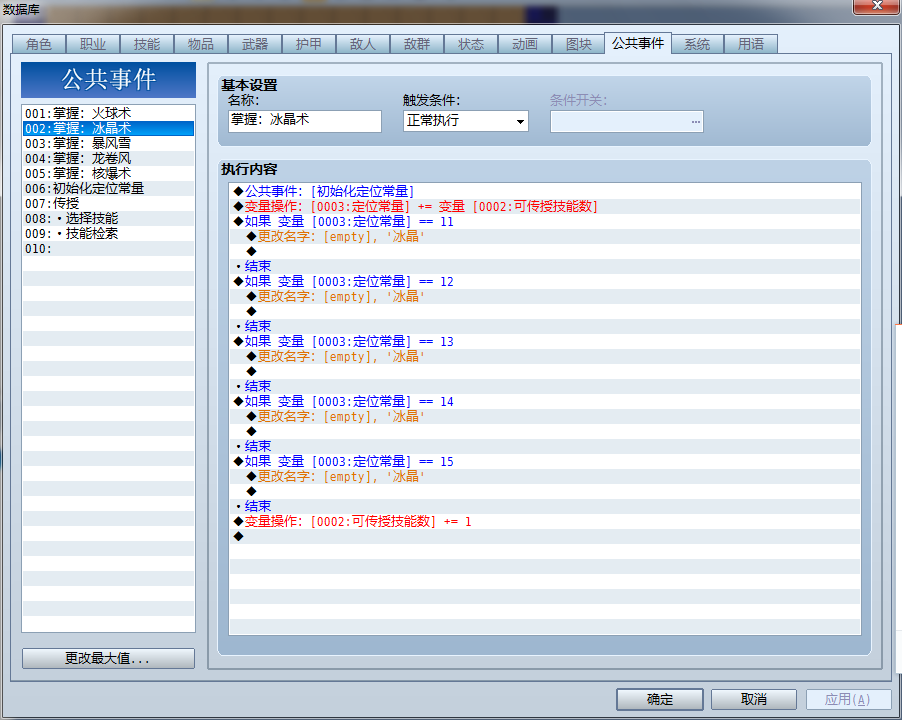Viewport: 902px width, 720px height.
Task: Click the 公共事件 tab
Action: point(638,43)
